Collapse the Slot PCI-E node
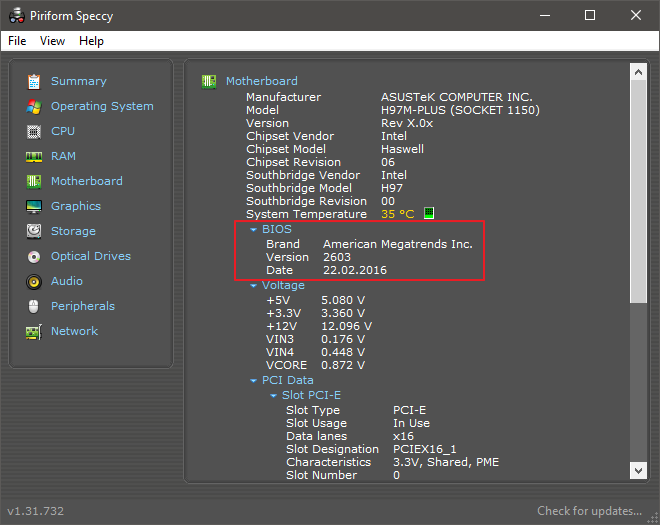The image size is (660, 525). 274,396
